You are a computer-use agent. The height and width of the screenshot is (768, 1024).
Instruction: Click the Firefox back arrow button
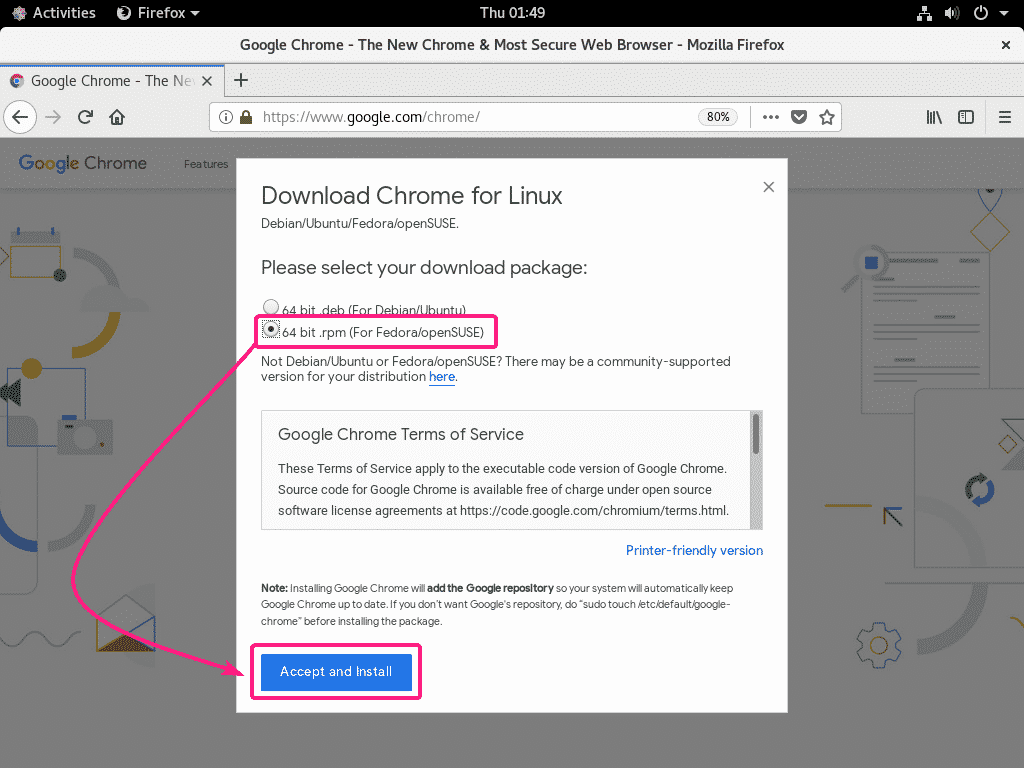[x=20, y=117]
